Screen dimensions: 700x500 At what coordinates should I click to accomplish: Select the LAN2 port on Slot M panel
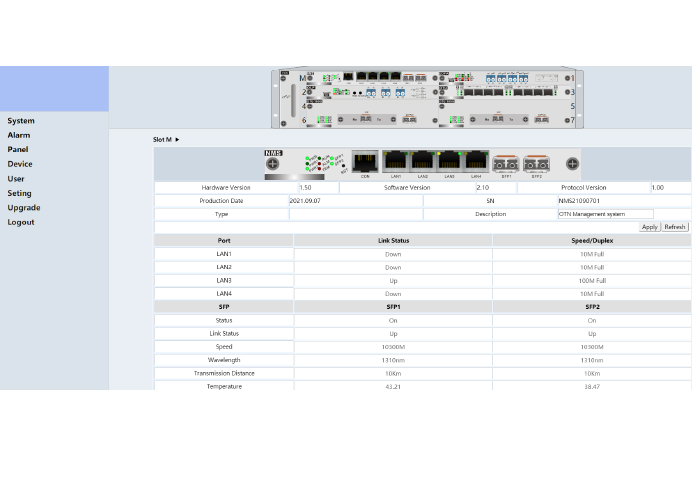point(423,162)
